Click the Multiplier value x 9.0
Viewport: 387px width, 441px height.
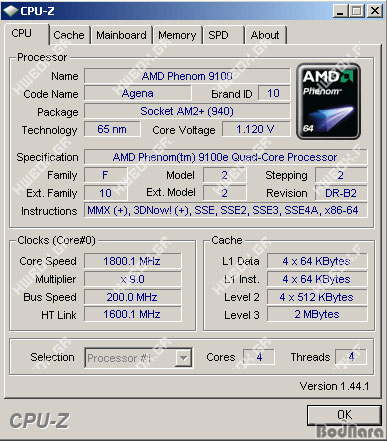tap(132, 279)
